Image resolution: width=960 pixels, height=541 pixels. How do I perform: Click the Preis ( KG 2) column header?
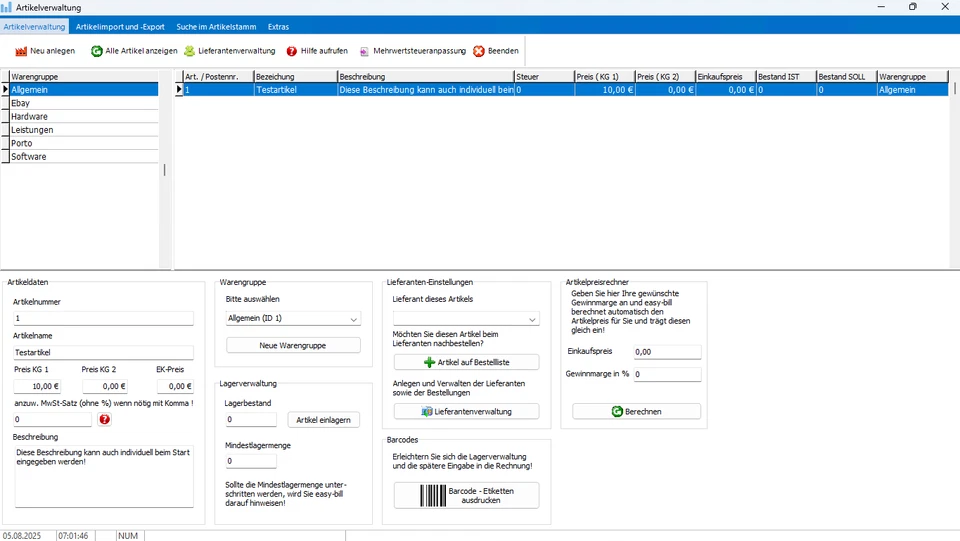(665, 76)
